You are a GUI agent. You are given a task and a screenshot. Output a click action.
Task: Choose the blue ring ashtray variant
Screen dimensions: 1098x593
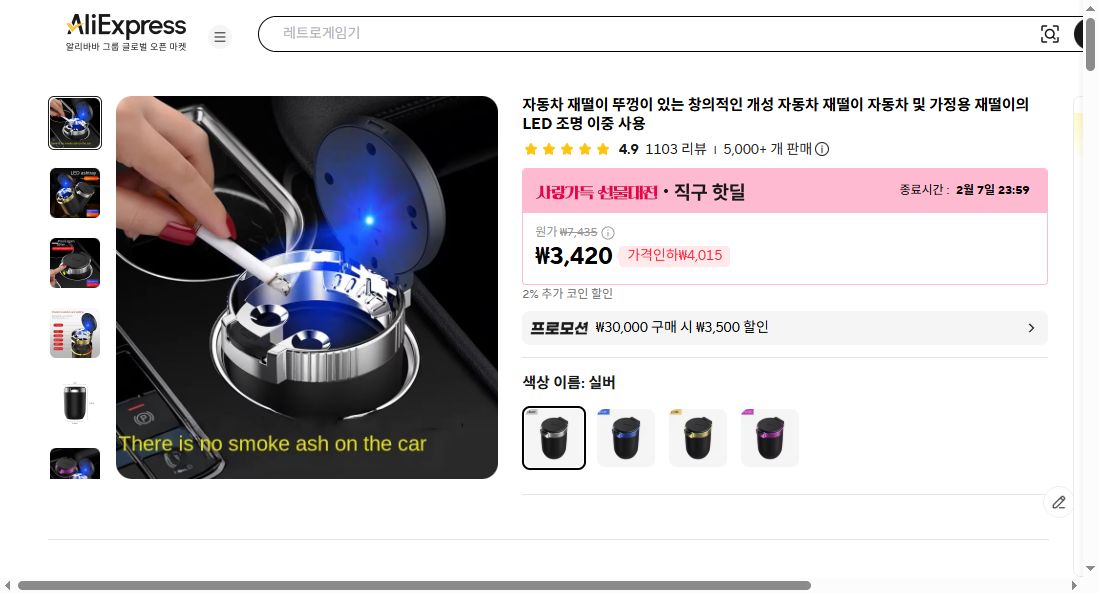coord(626,438)
